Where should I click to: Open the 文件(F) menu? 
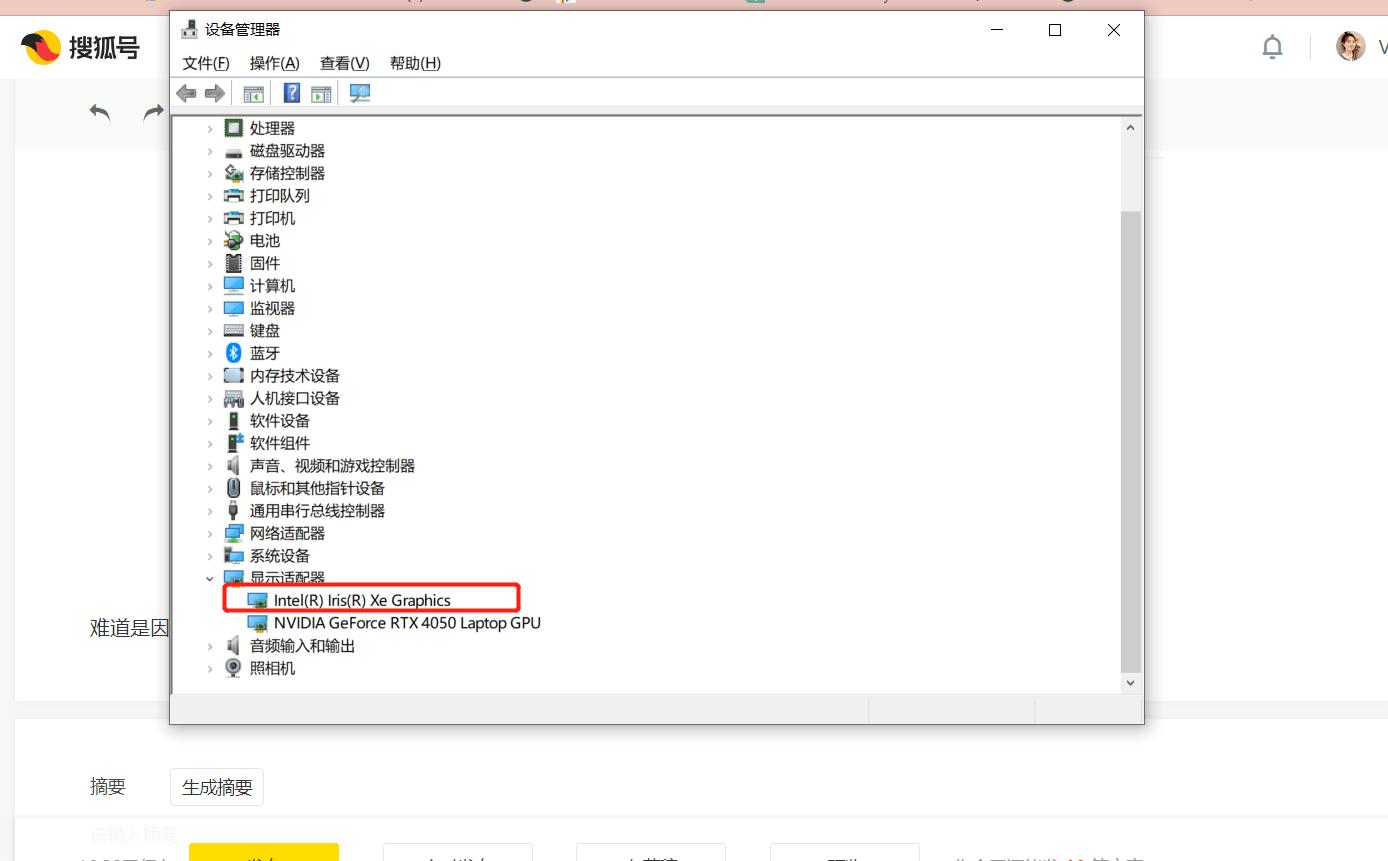206,63
